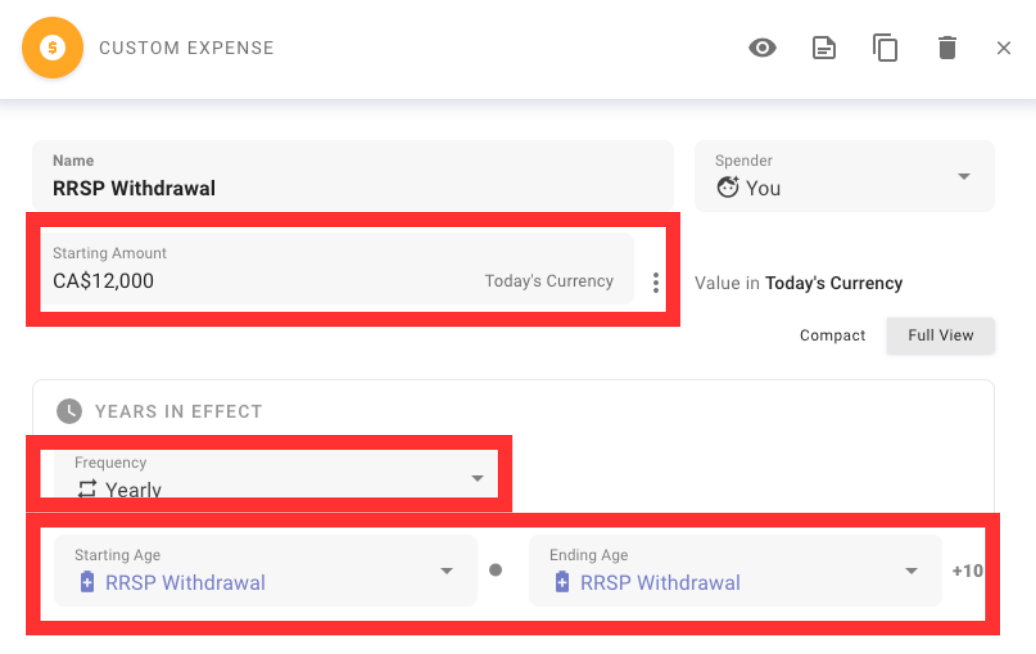1036x654 pixels.
Task: Click the Today's Currency label
Action: [549, 281]
